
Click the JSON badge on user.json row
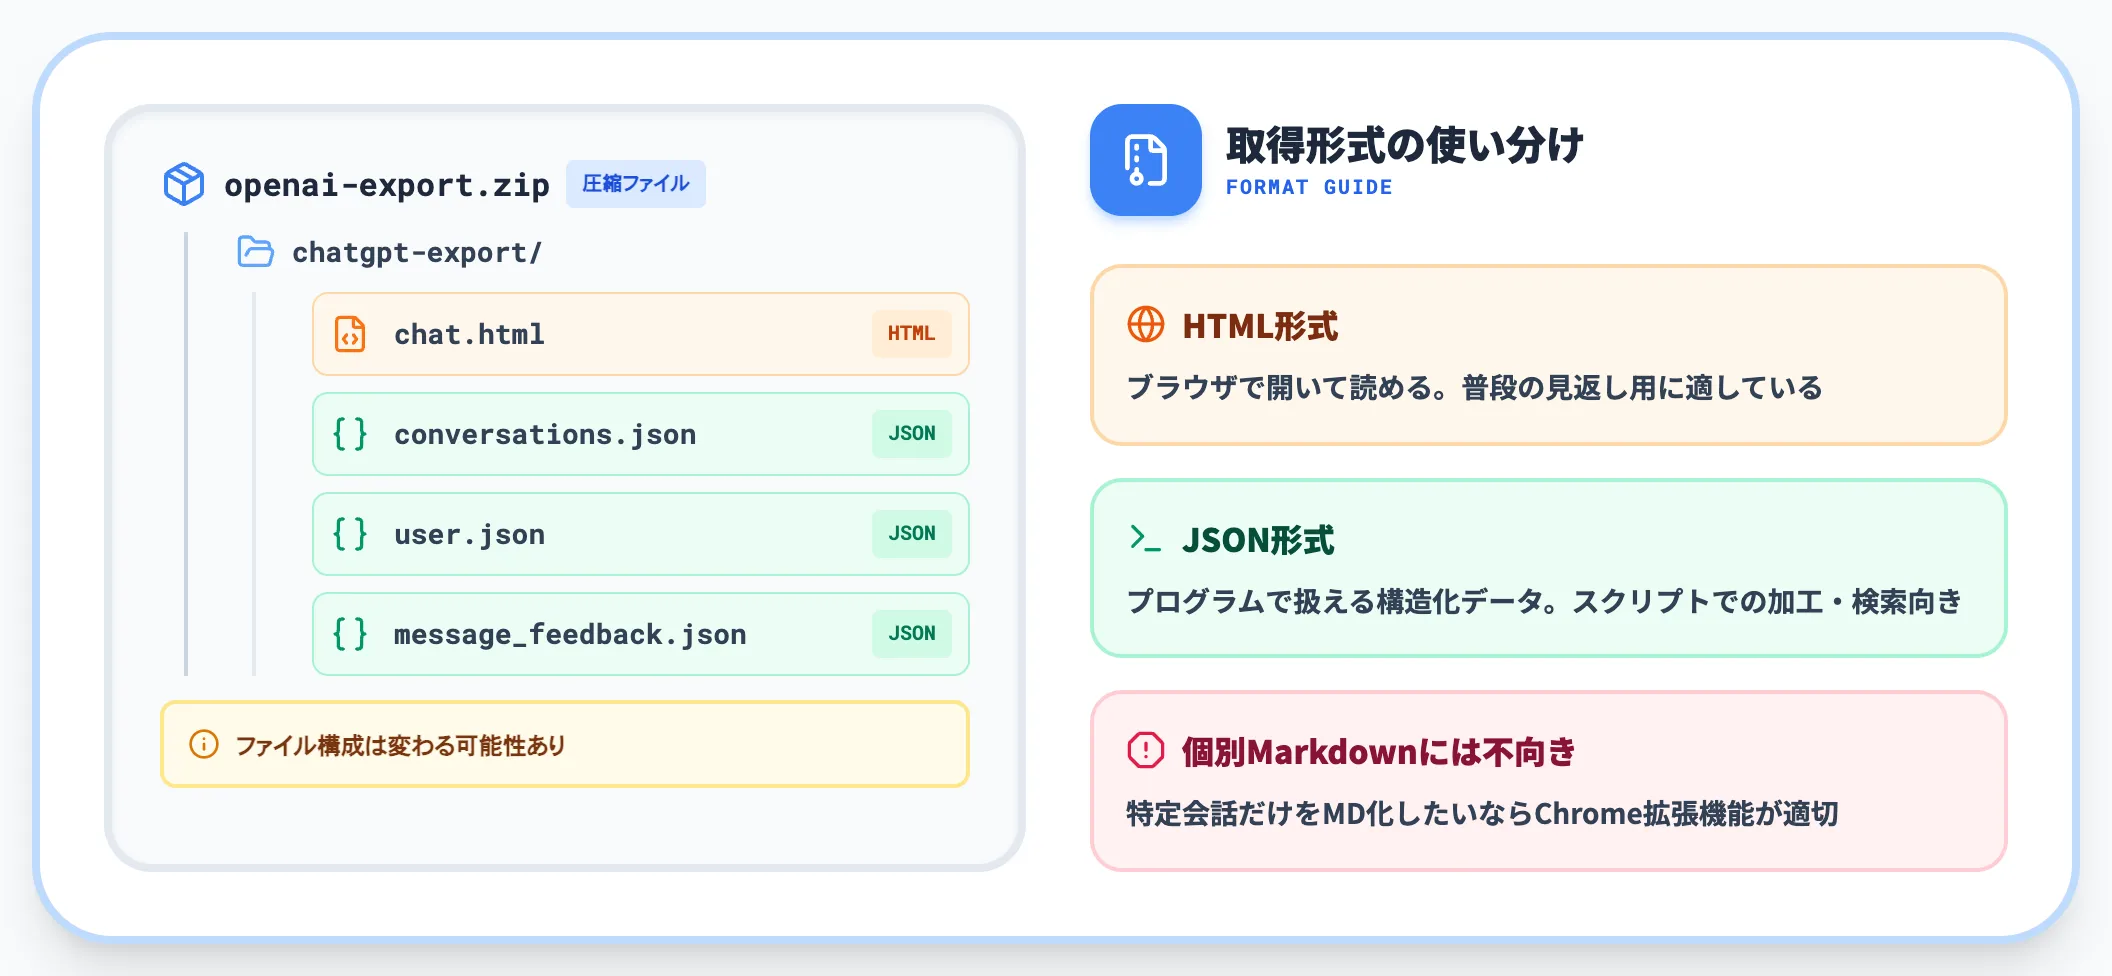[912, 534]
